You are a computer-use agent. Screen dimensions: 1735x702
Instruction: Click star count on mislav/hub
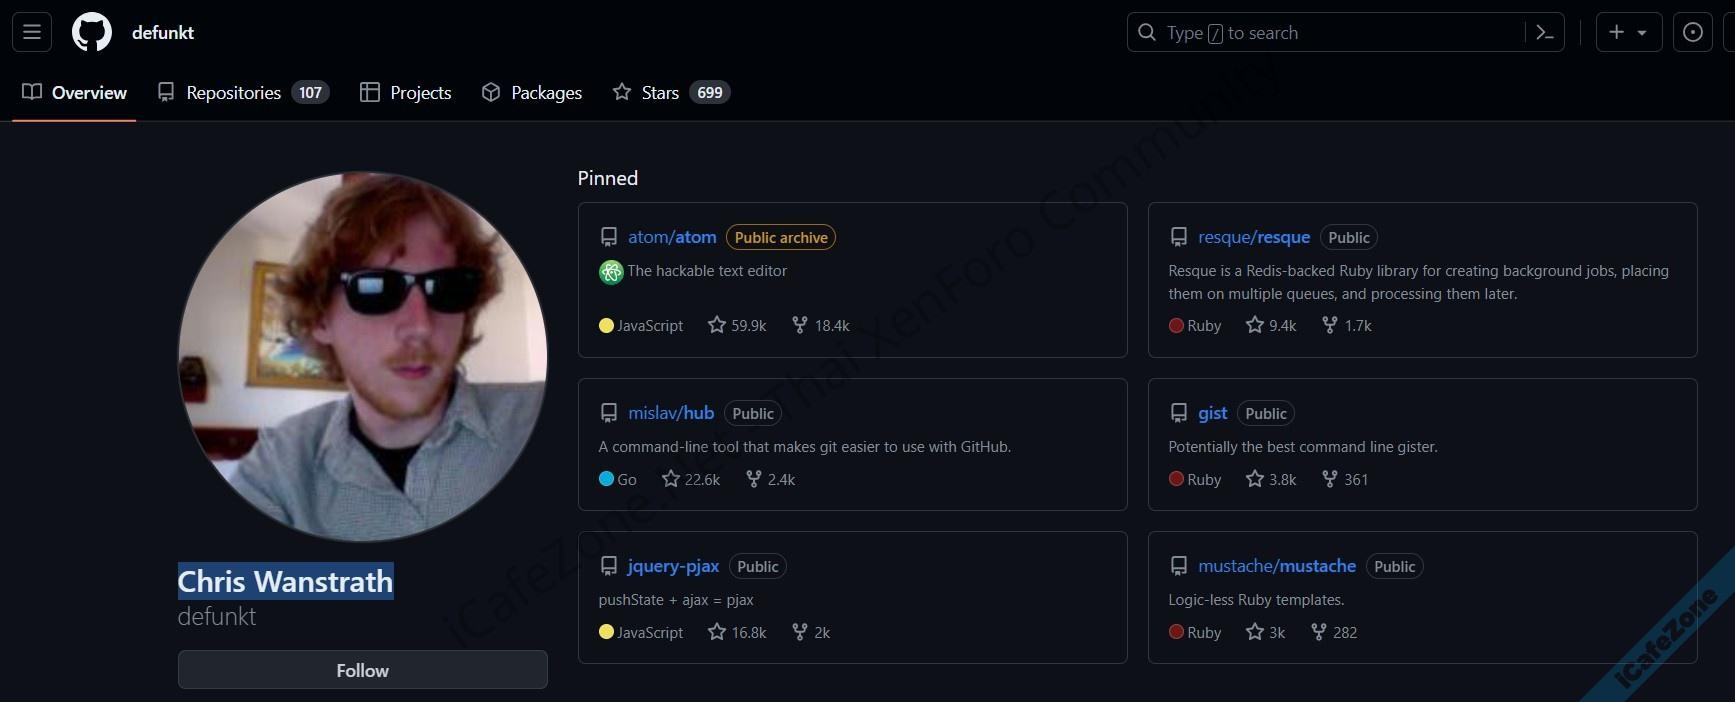(701, 479)
